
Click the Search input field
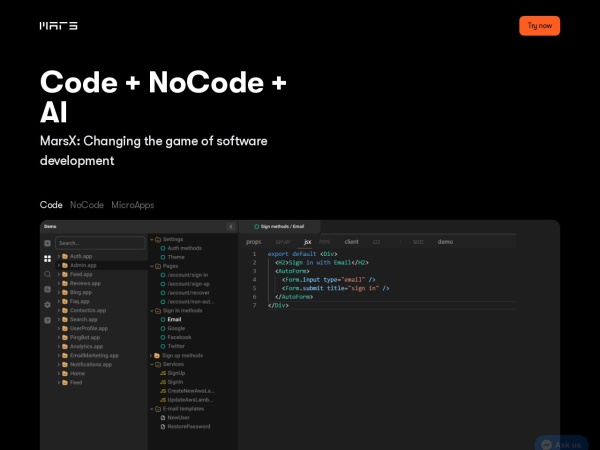click(100, 243)
